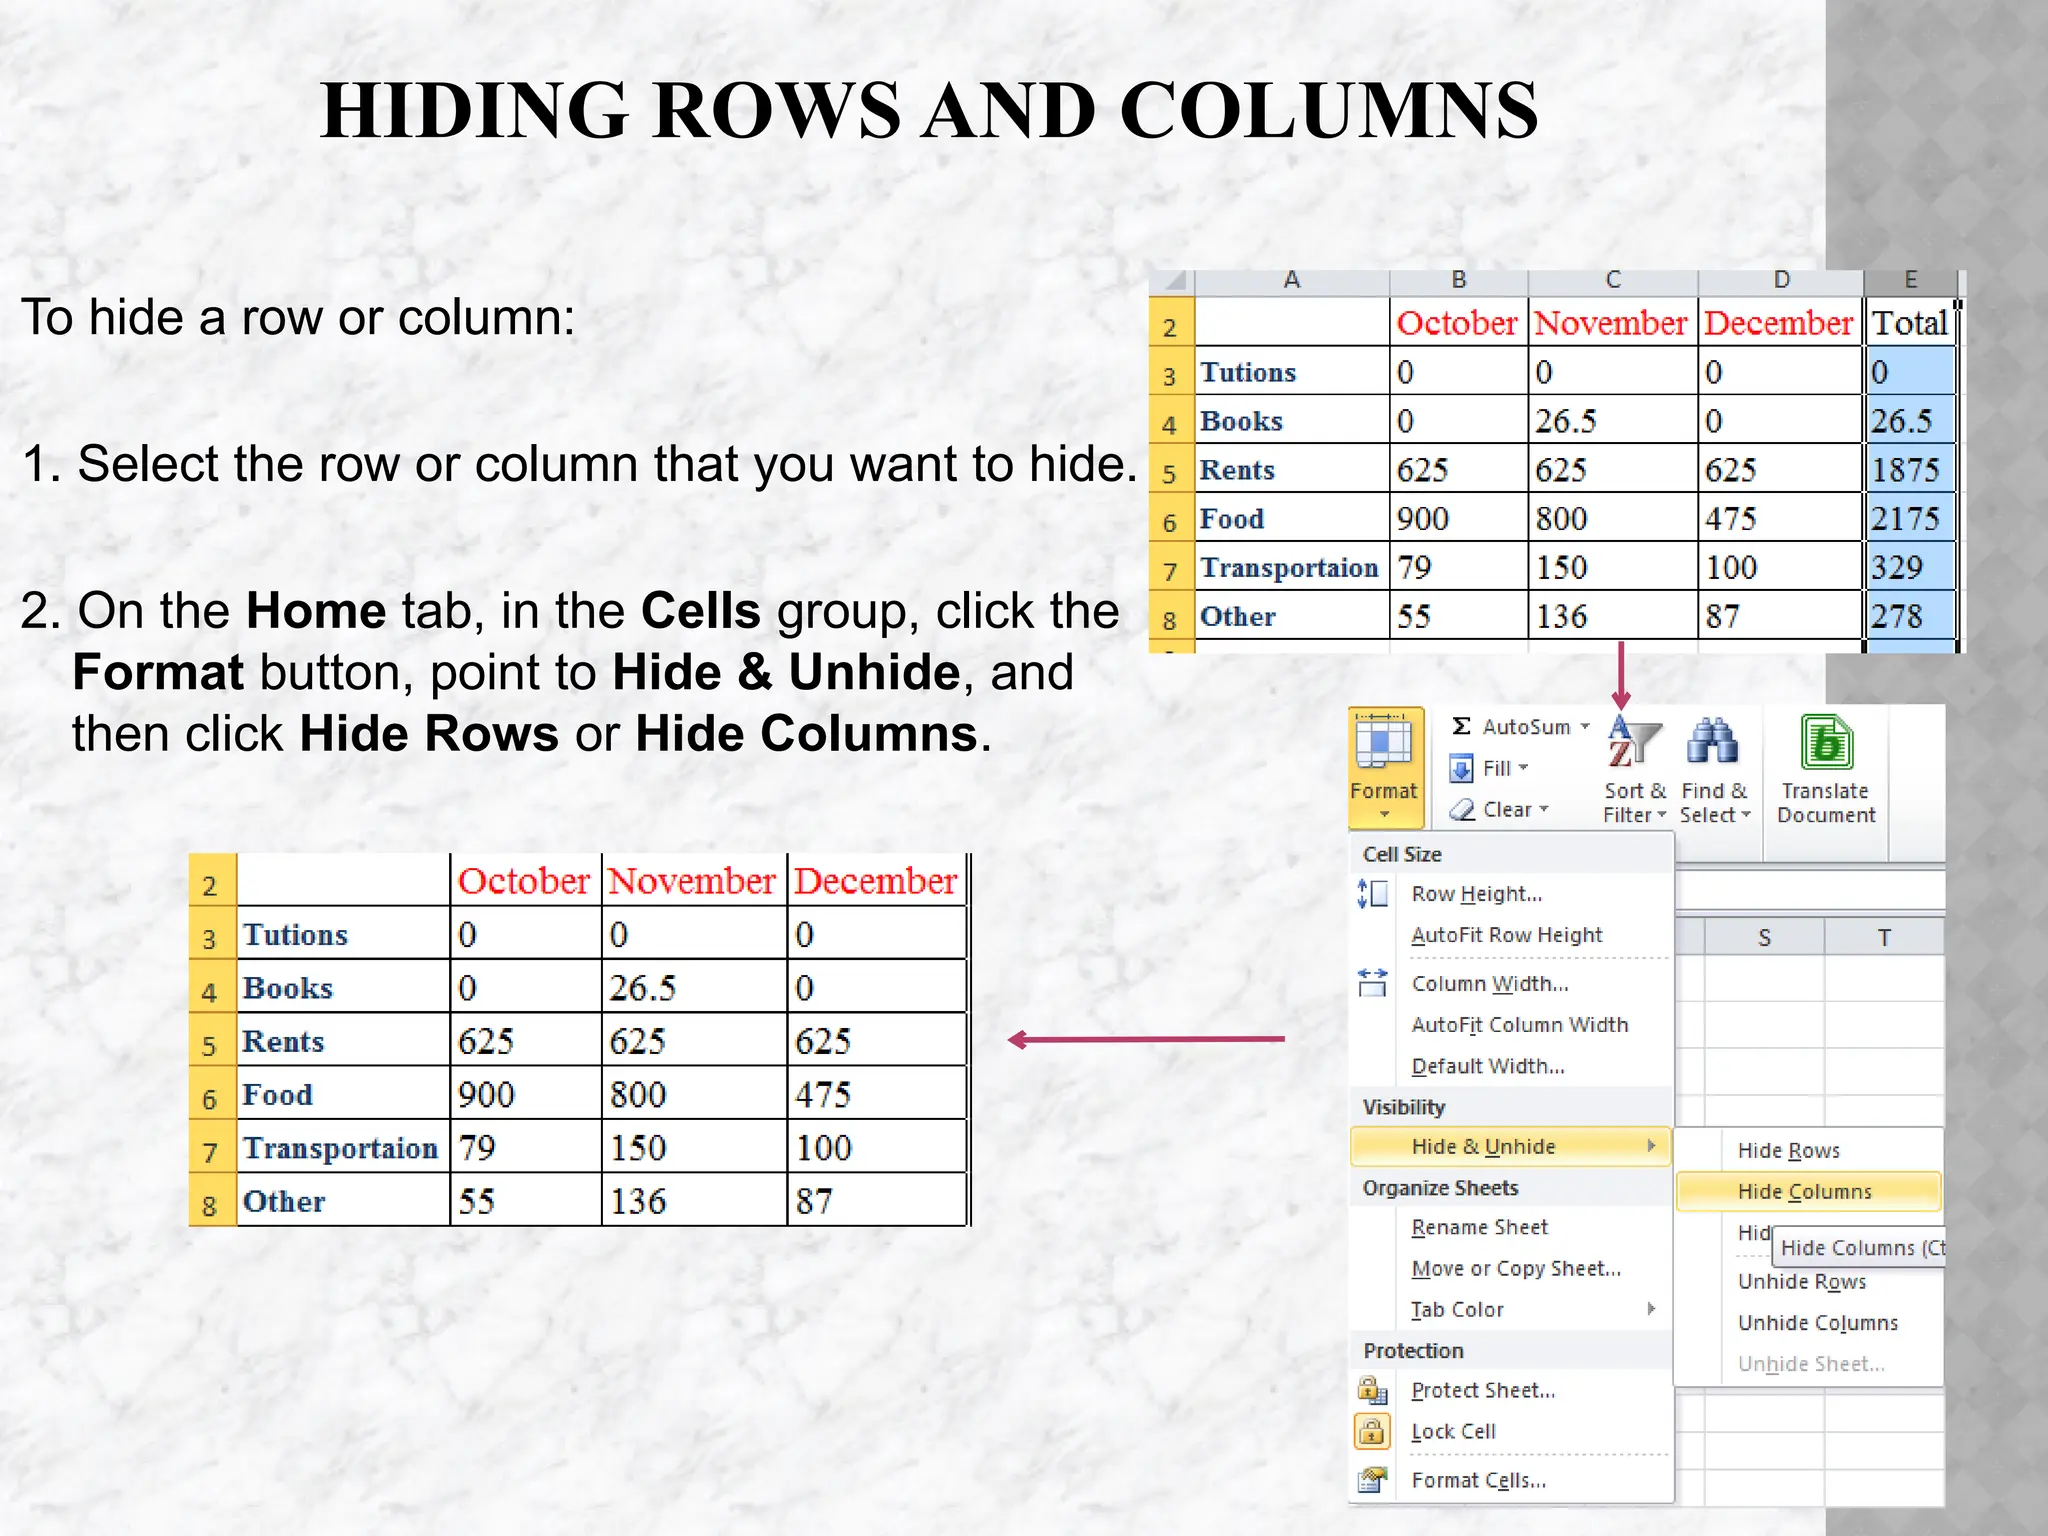Click 'Tutions' cell in top sheet

point(1292,372)
